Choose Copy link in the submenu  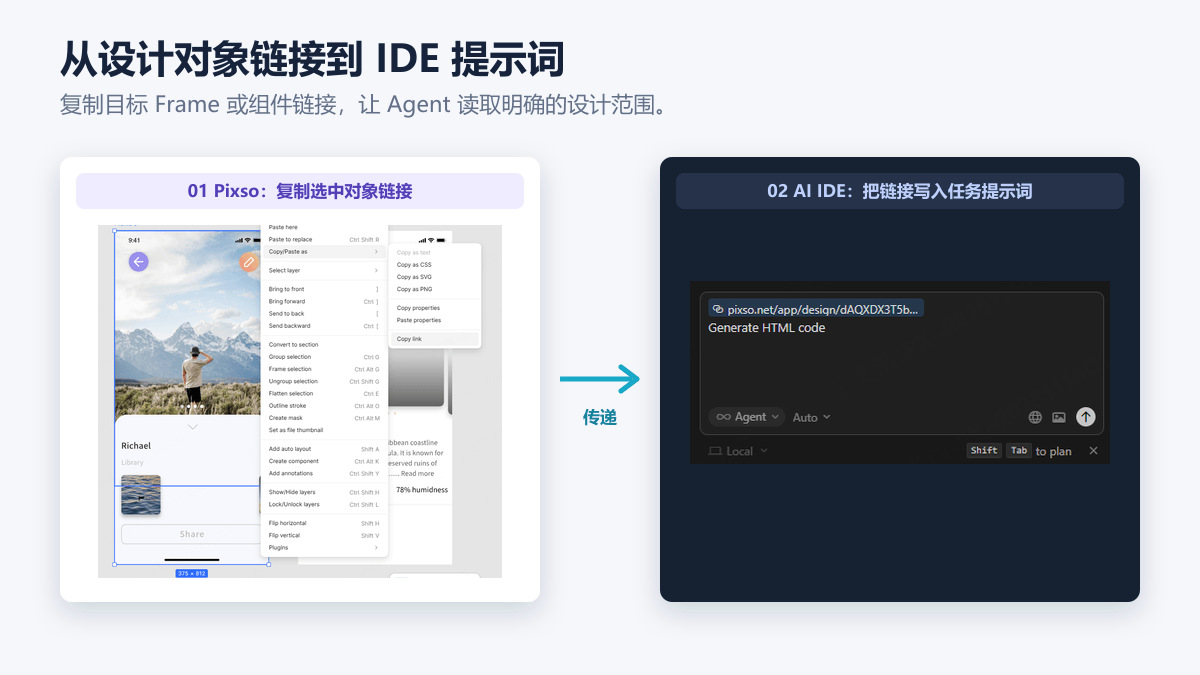click(435, 339)
